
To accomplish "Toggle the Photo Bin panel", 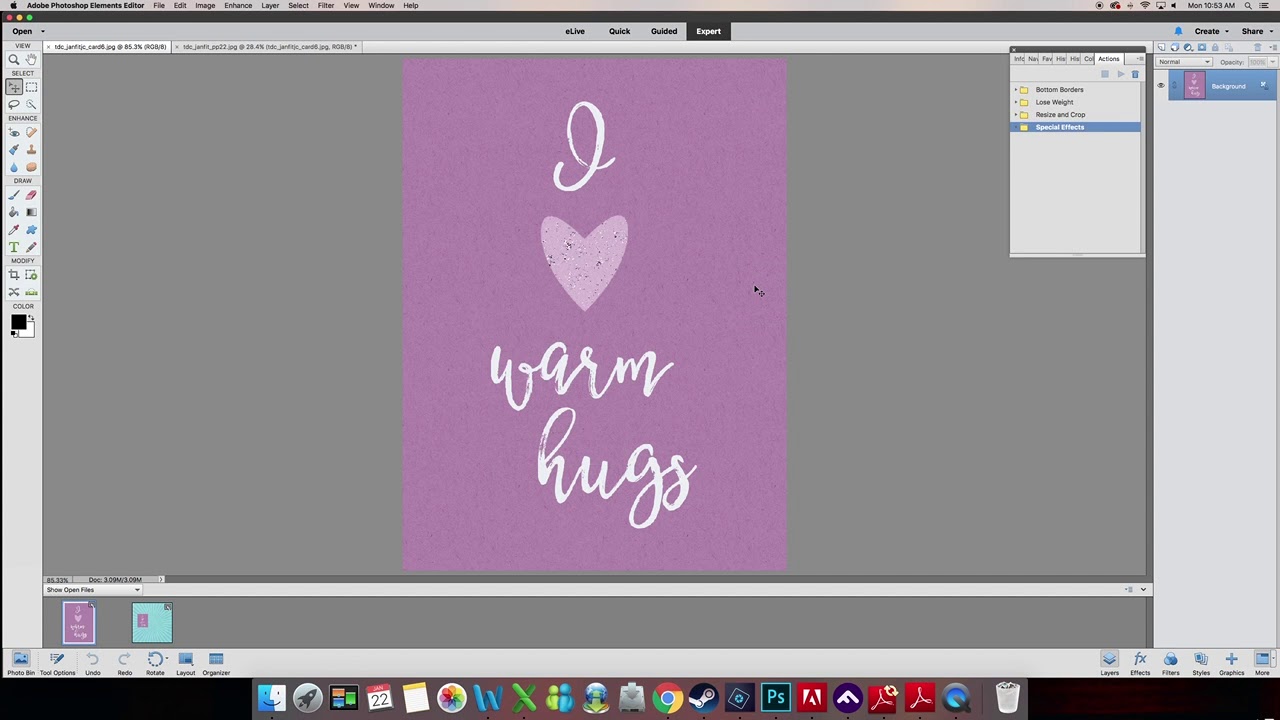I will point(20,662).
